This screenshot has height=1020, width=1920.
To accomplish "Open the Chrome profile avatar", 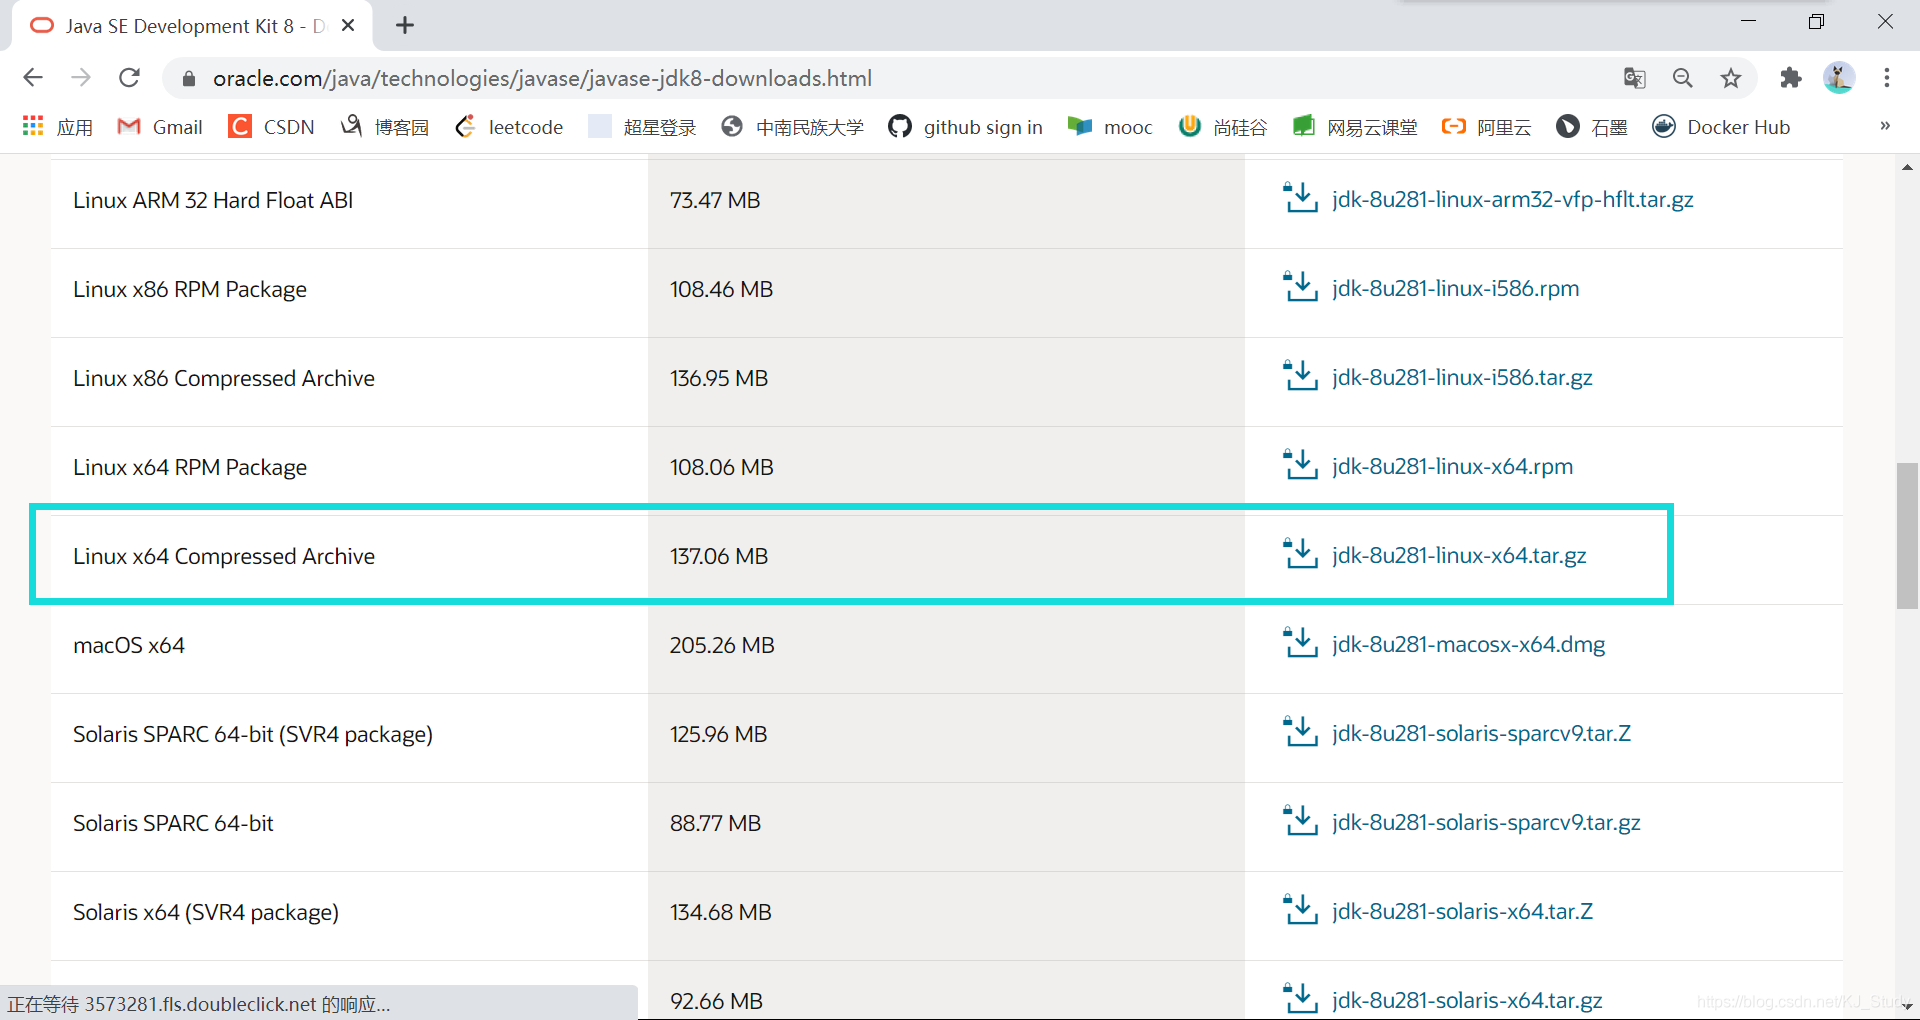I will pyautogui.click(x=1839, y=78).
